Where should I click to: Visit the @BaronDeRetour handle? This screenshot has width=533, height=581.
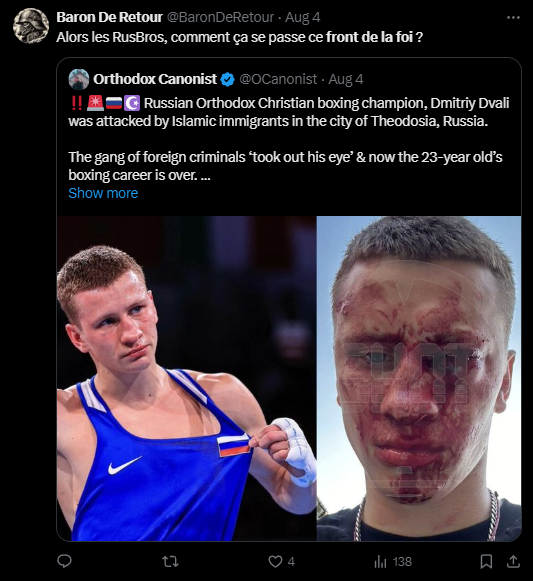tap(220, 17)
